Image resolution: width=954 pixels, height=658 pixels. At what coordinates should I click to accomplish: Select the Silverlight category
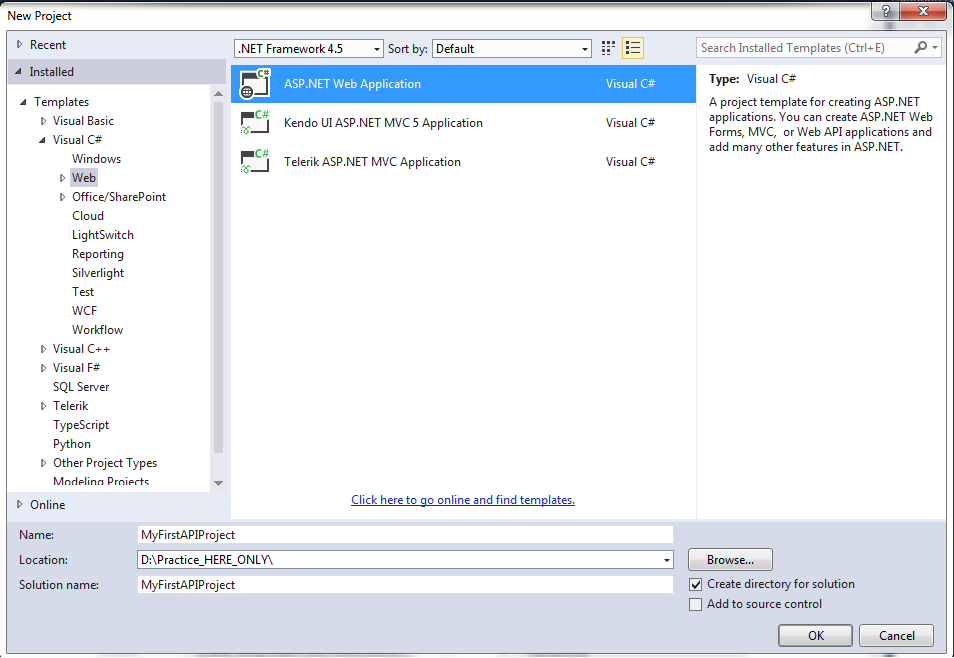tap(98, 273)
